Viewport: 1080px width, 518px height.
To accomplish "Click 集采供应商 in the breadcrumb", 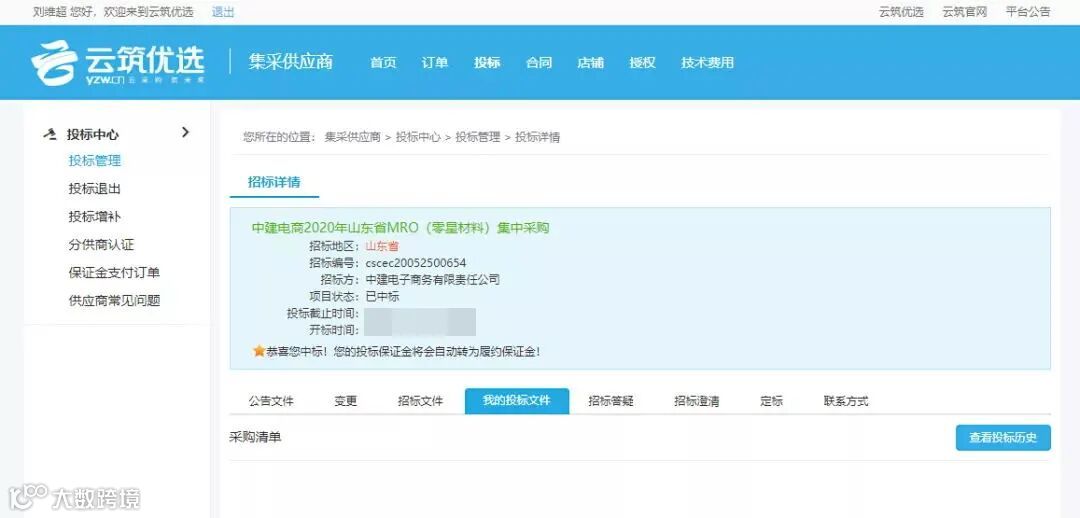I will (x=353, y=137).
